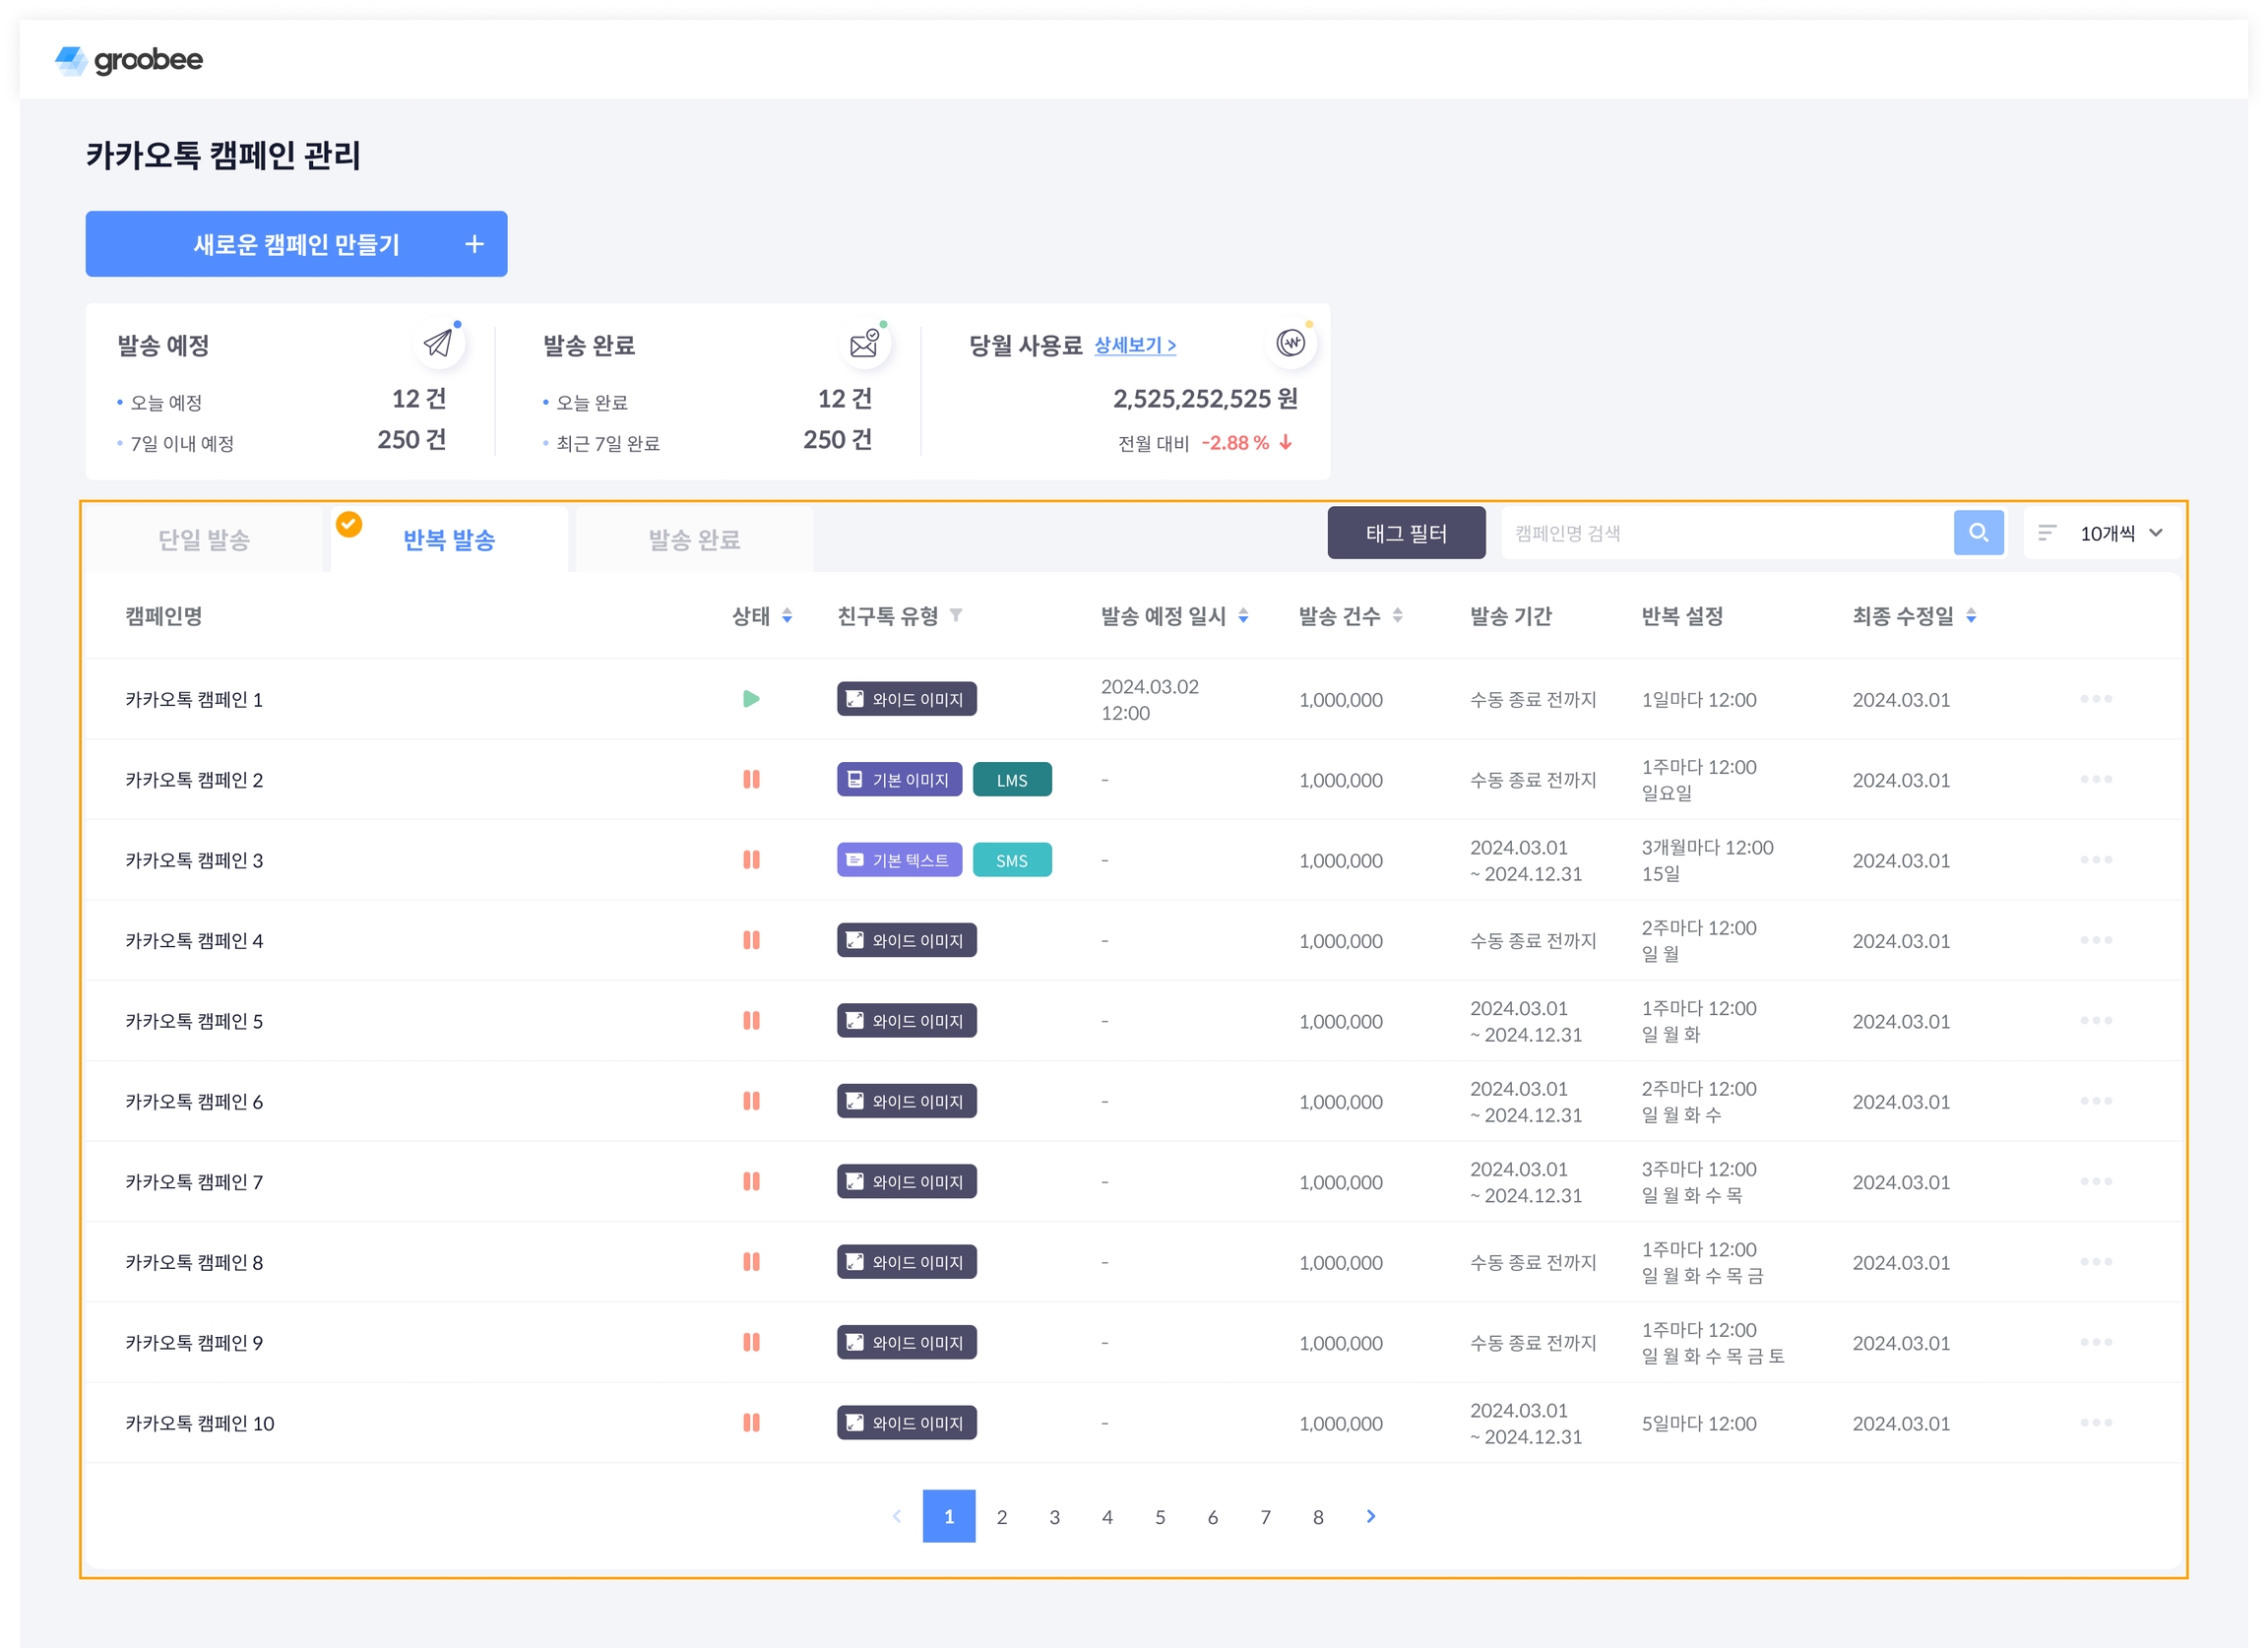This screenshot has height=1648, width=2268.
Task: Click the groobee logo
Action: click(x=129, y=60)
